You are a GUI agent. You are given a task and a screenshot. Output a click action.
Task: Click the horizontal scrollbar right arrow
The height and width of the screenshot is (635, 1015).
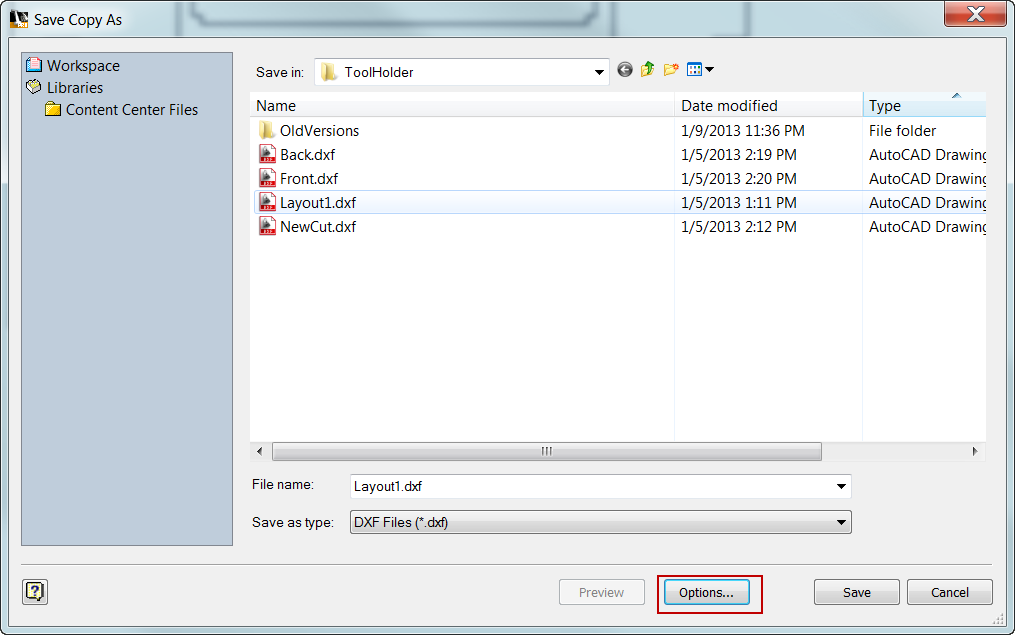[974, 451]
